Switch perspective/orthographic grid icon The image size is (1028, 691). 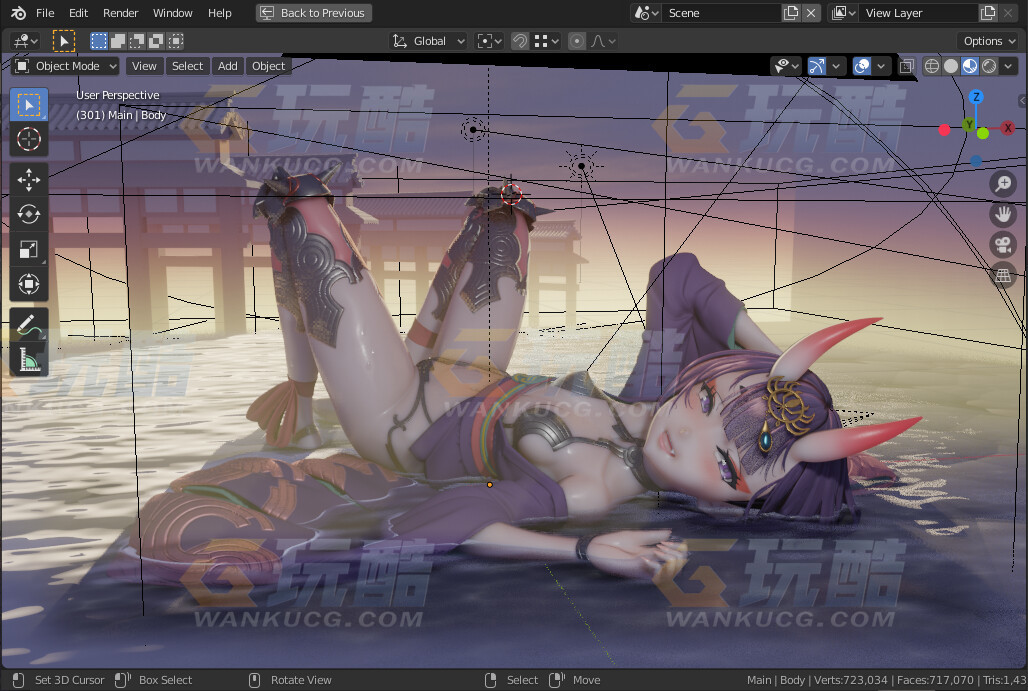point(1003,275)
